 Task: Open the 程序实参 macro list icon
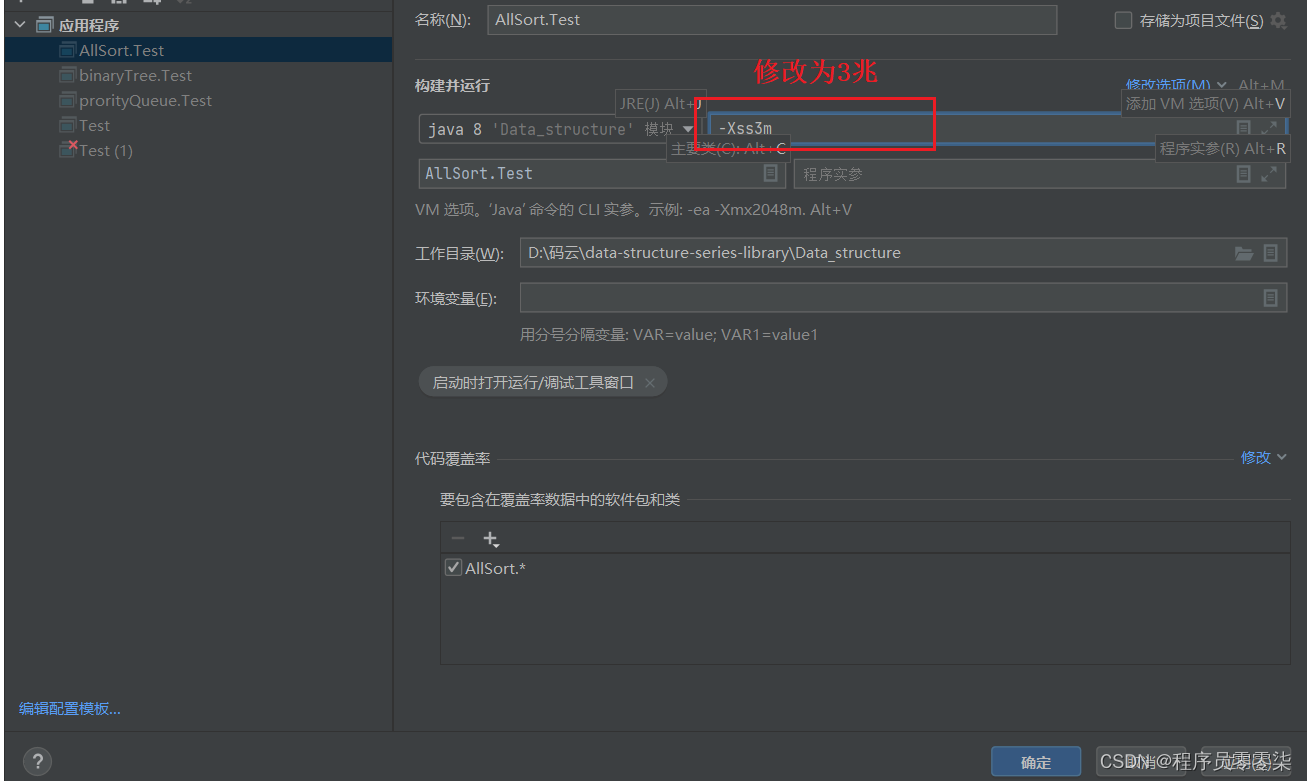pyautogui.click(x=1244, y=174)
